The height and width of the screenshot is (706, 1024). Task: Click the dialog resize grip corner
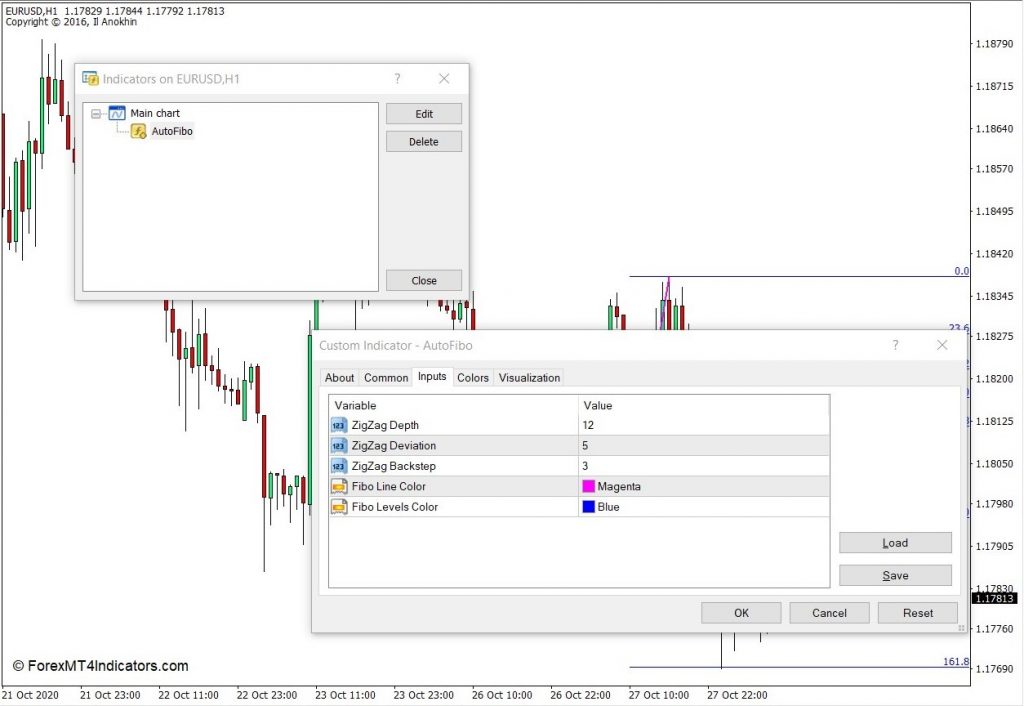click(961, 628)
